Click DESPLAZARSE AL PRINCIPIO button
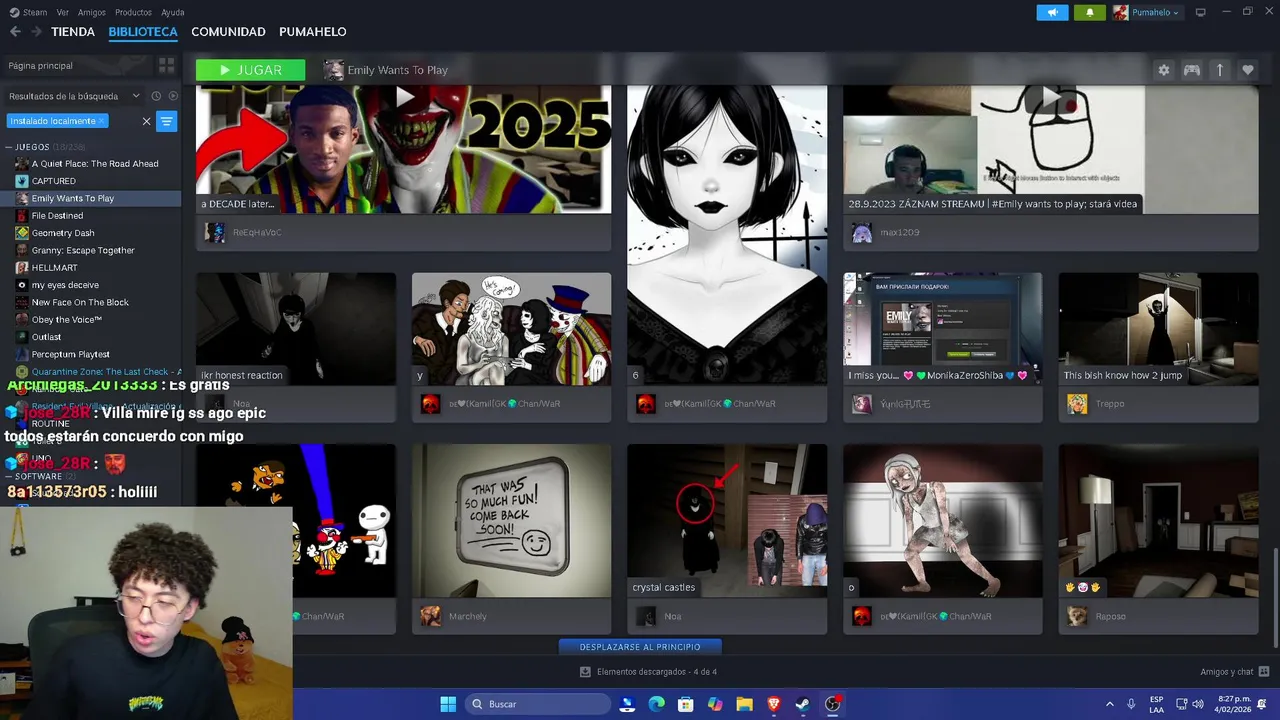This screenshot has height=720, width=1280. pyautogui.click(x=640, y=647)
